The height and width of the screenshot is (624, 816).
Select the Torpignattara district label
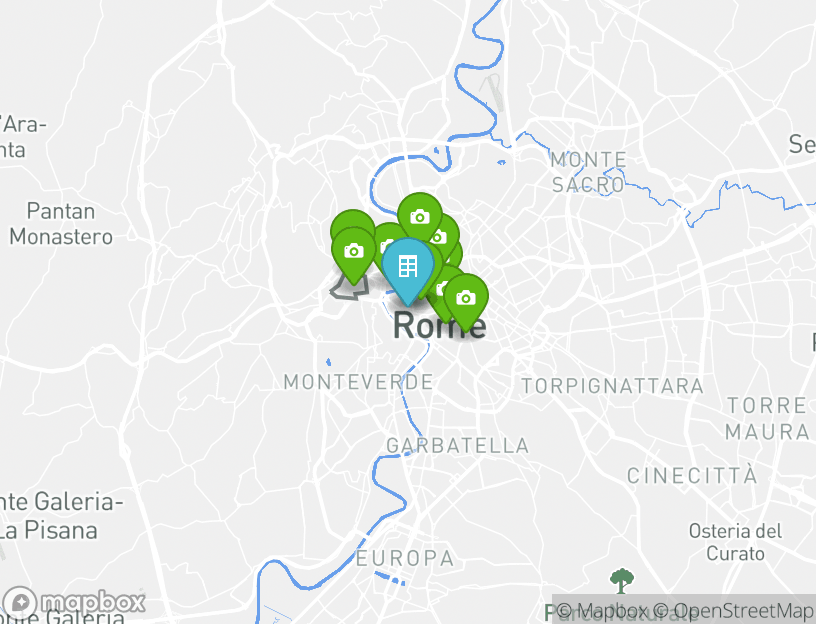[x=613, y=386]
